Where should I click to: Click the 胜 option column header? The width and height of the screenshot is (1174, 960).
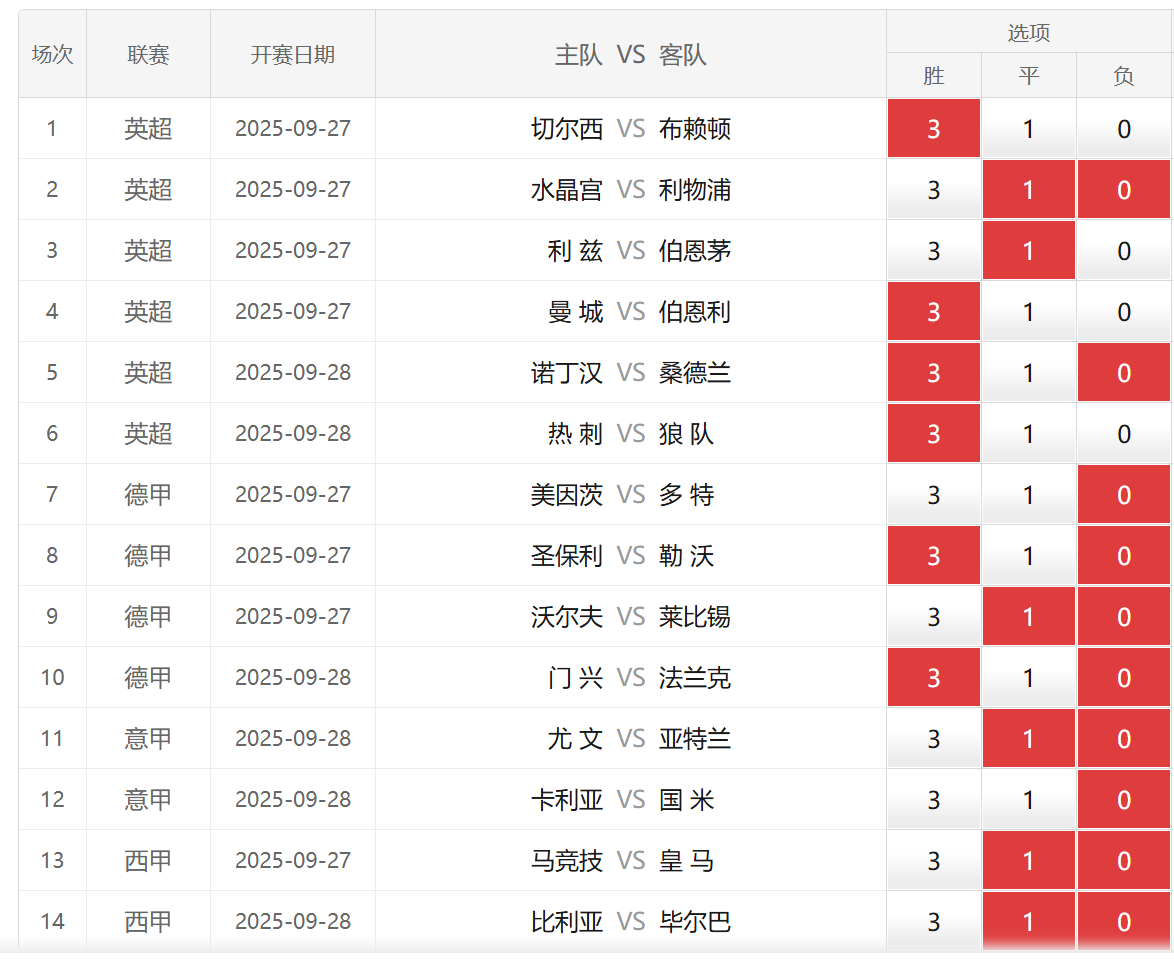click(x=933, y=76)
